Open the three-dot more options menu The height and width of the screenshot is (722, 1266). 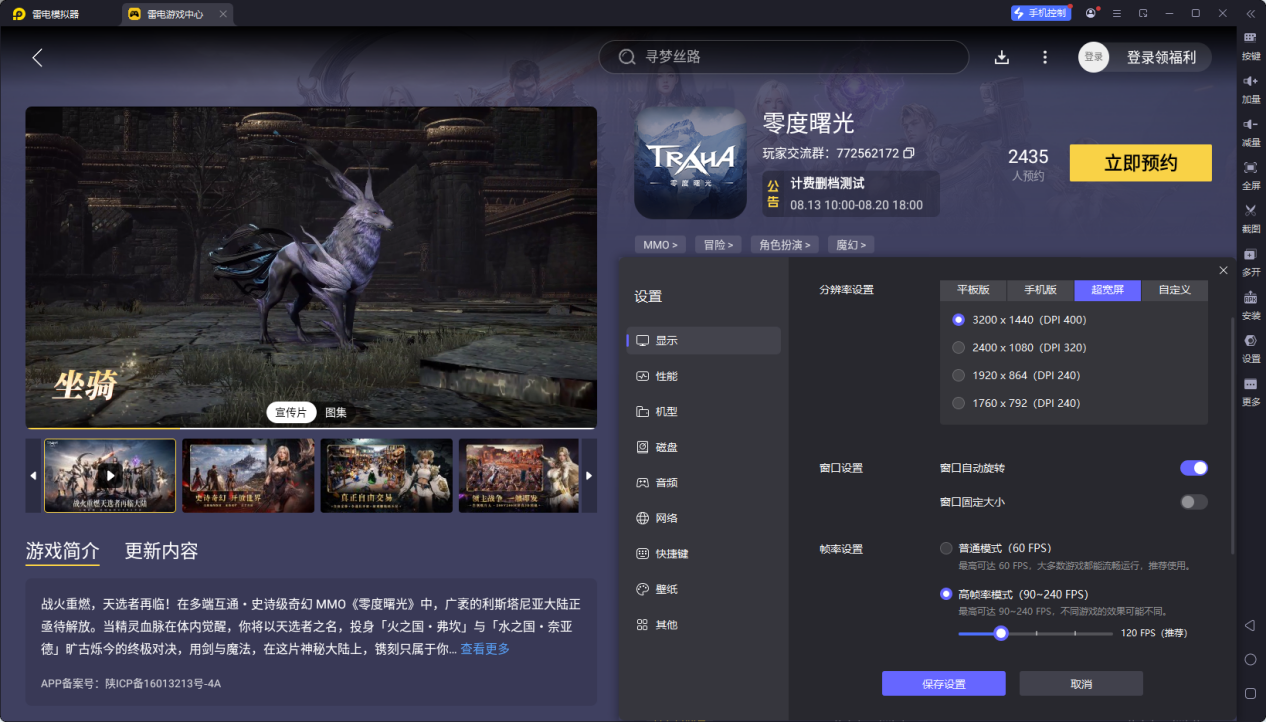click(1045, 57)
